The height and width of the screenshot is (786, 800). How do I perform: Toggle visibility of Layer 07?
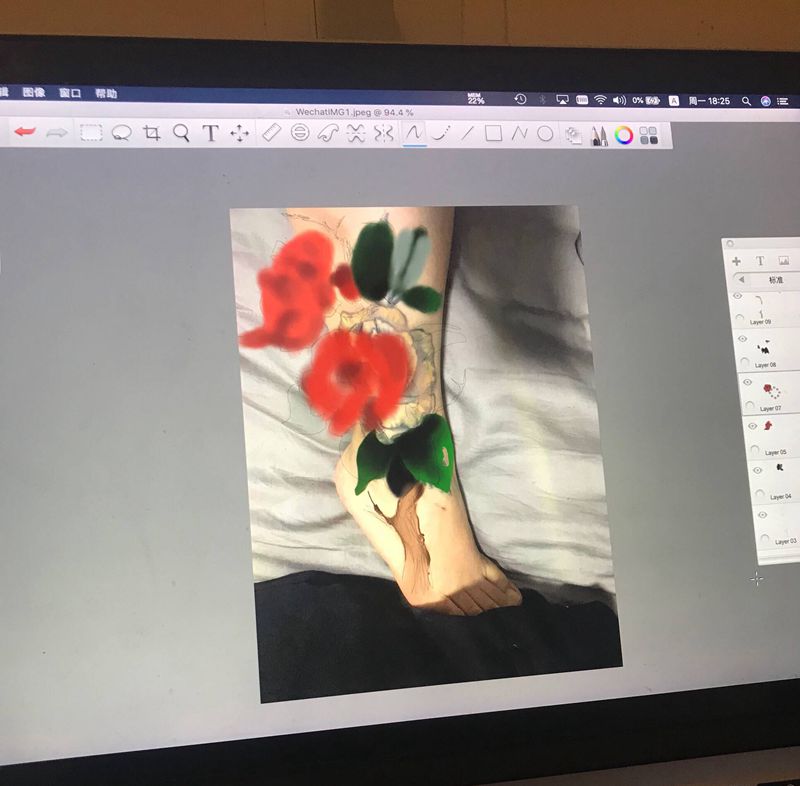[x=746, y=382]
